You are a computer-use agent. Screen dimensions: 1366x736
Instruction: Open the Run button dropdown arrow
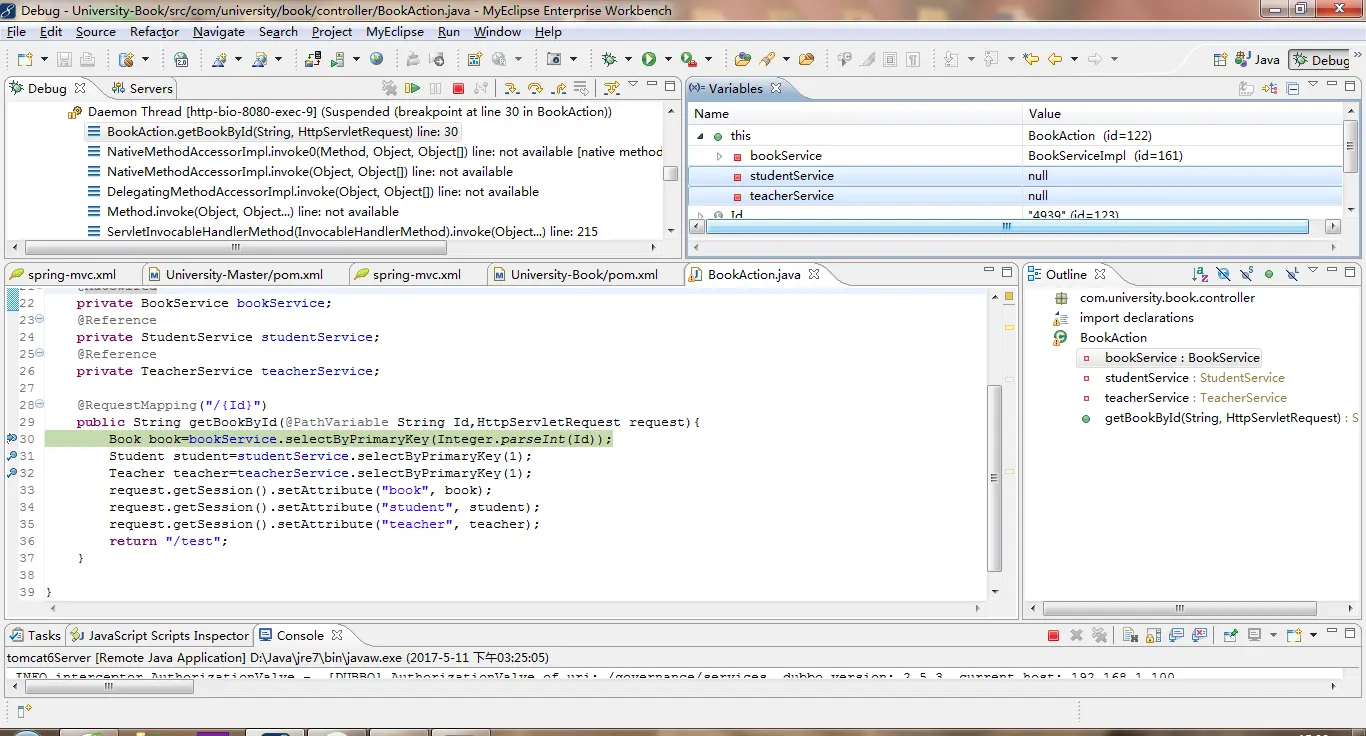(666, 60)
